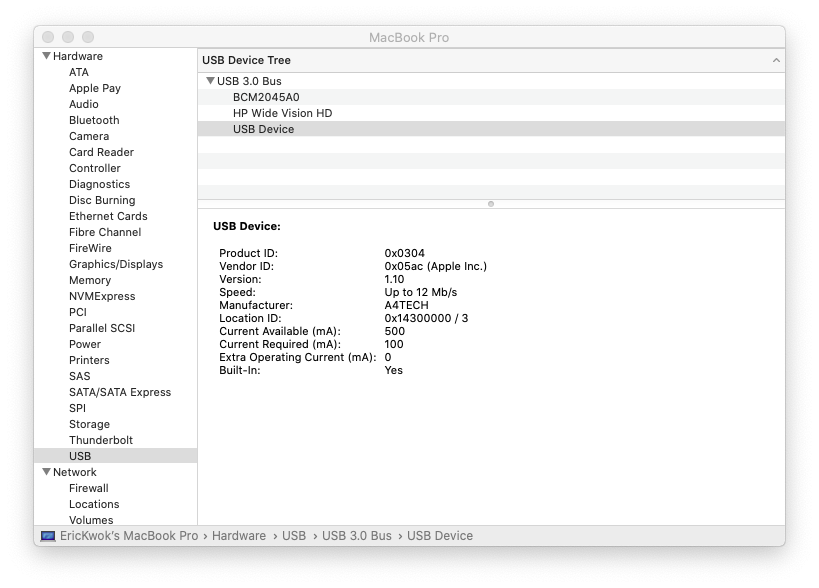The width and height of the screenshot is (819, 588).
Task: Select the highlighted USB sidebar item
Action: click(115, 456)
